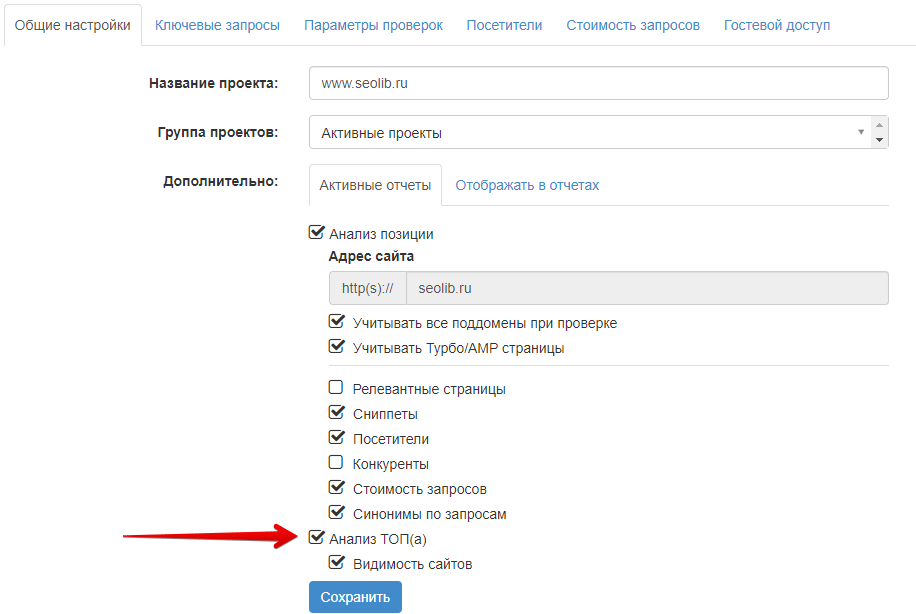Disable the Видимость сайтов checkbox
Image resolution: width=916 pixels, height=614 pixels.
[336, 563]
